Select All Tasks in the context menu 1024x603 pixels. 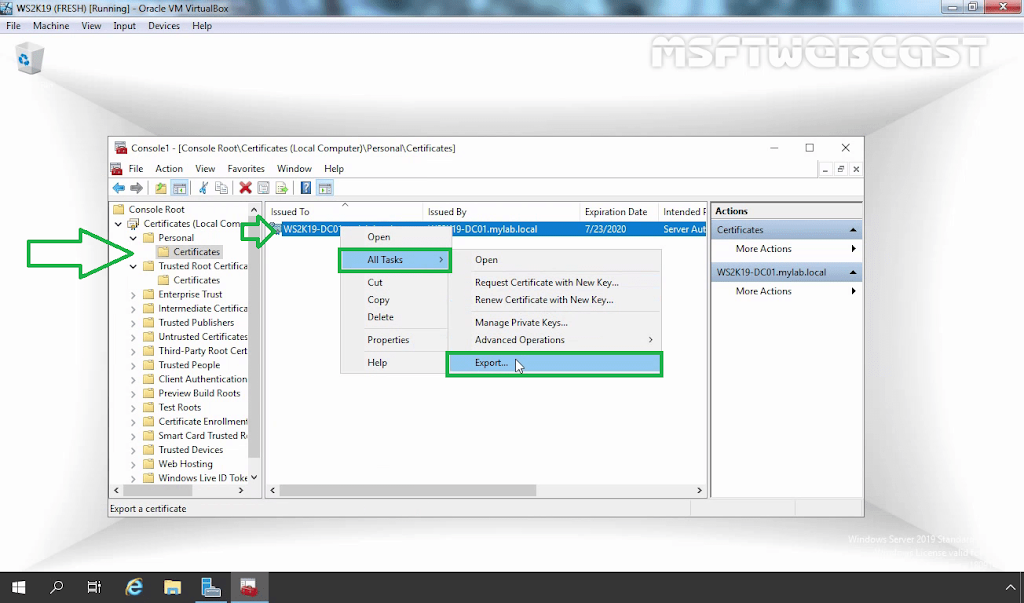[x=394, y=260]
